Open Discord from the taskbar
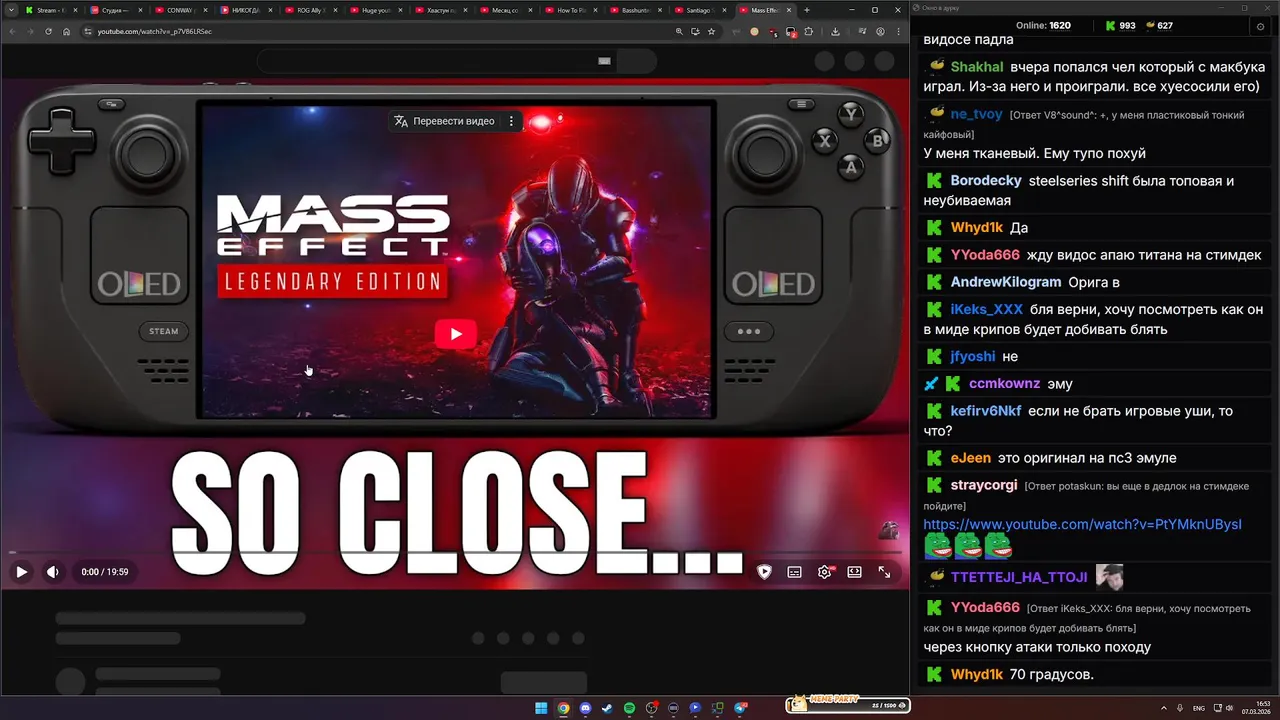1280x720 pixels. click(585, 708)
